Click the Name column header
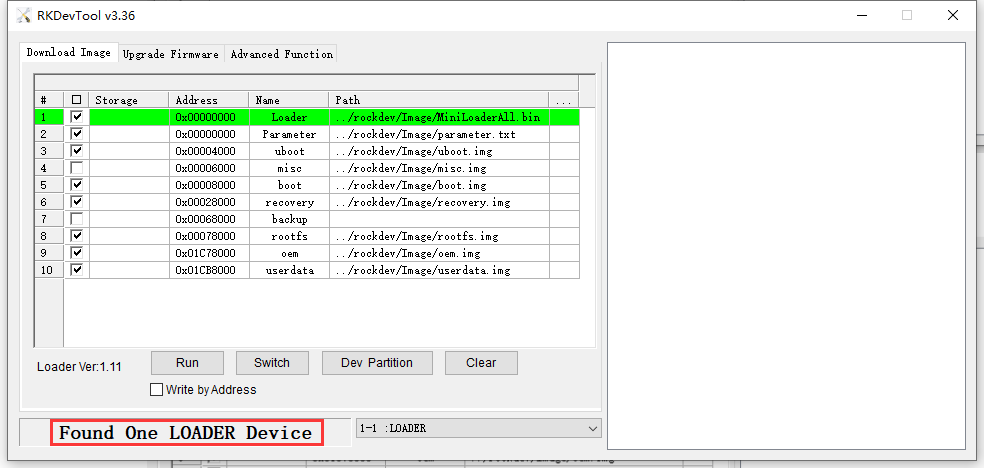Viewport: 984px width, 468px height. (289, 100)
